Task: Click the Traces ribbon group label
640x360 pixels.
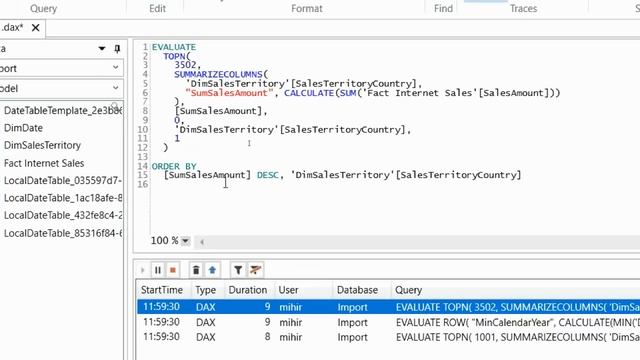Action: click(x=523, y=9)
